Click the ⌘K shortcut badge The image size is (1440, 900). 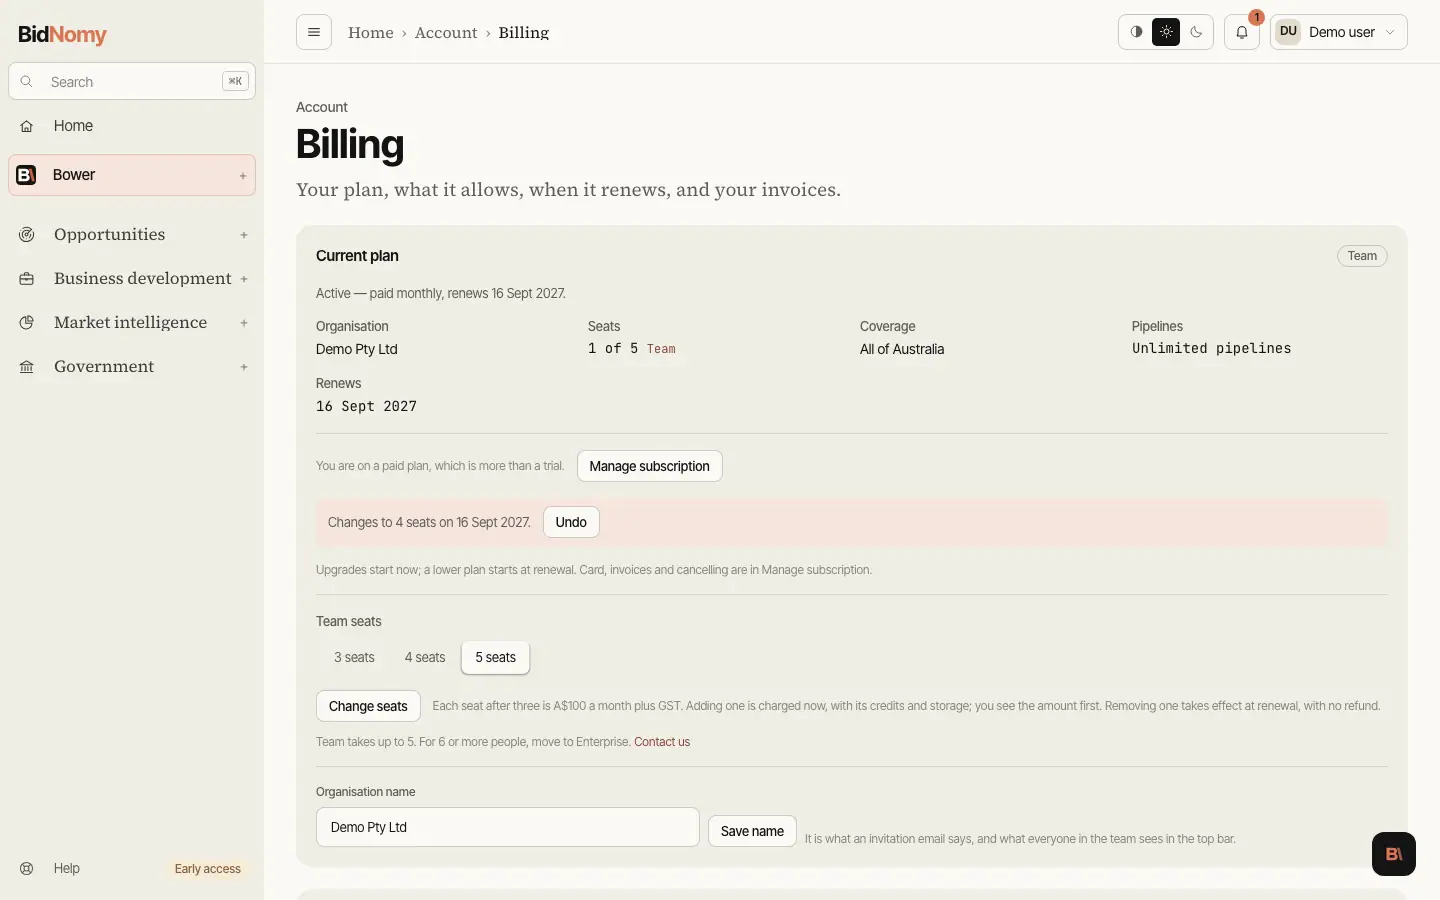tap(235, 81)
